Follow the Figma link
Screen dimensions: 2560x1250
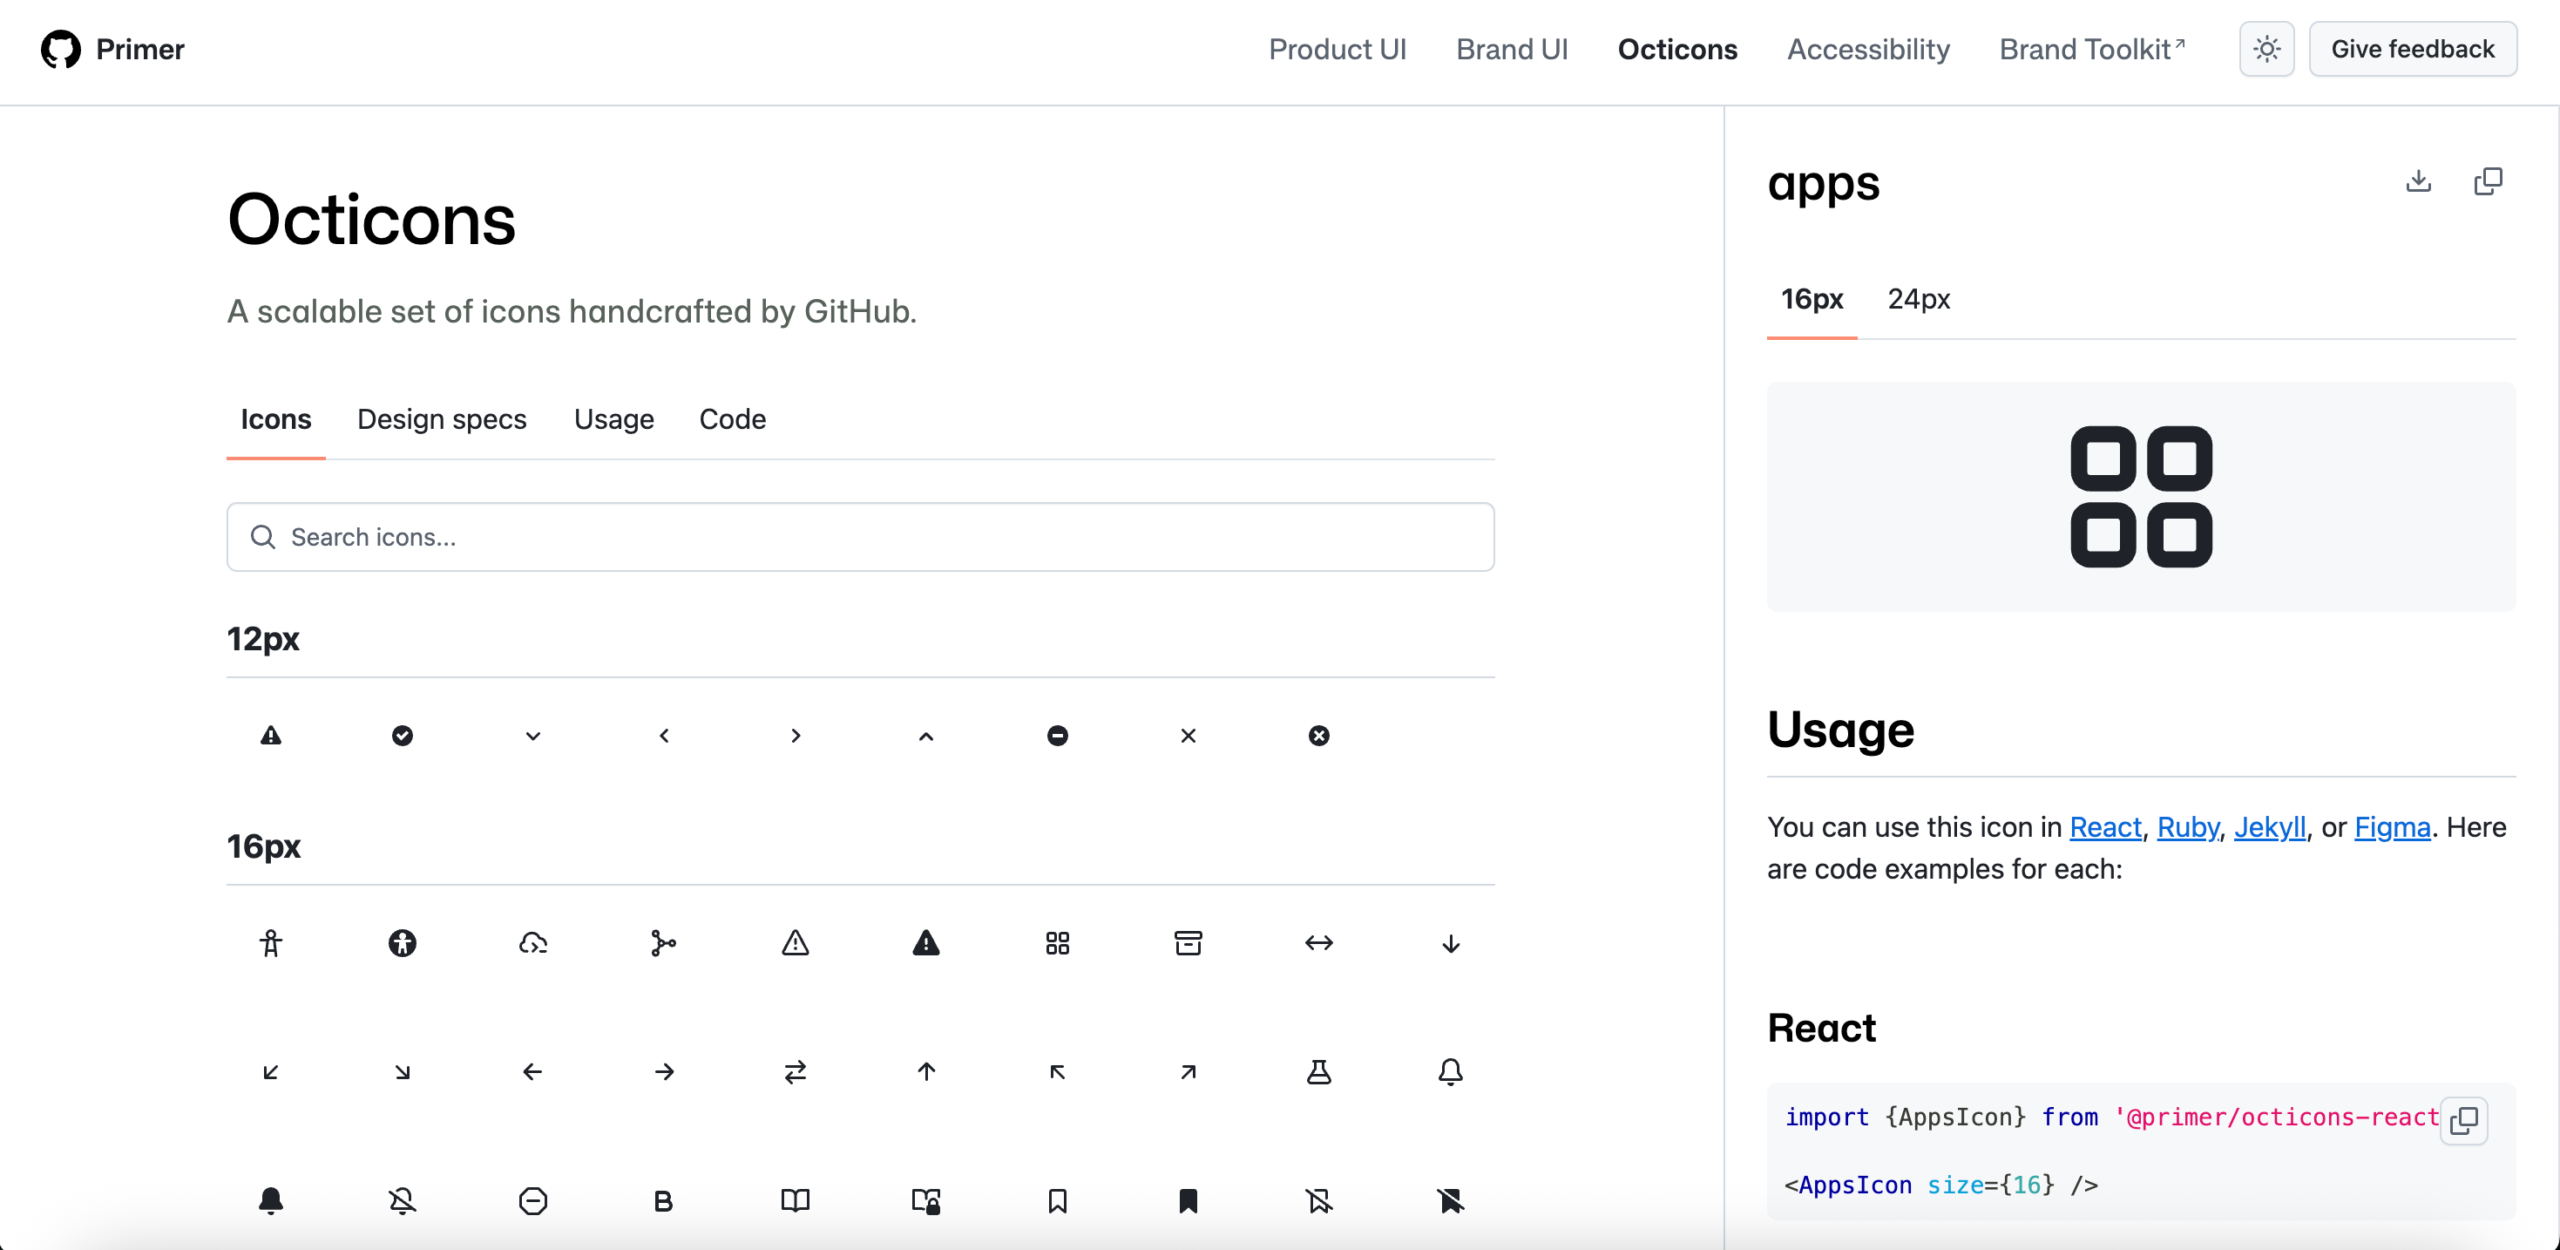[x=2392, y=827]
